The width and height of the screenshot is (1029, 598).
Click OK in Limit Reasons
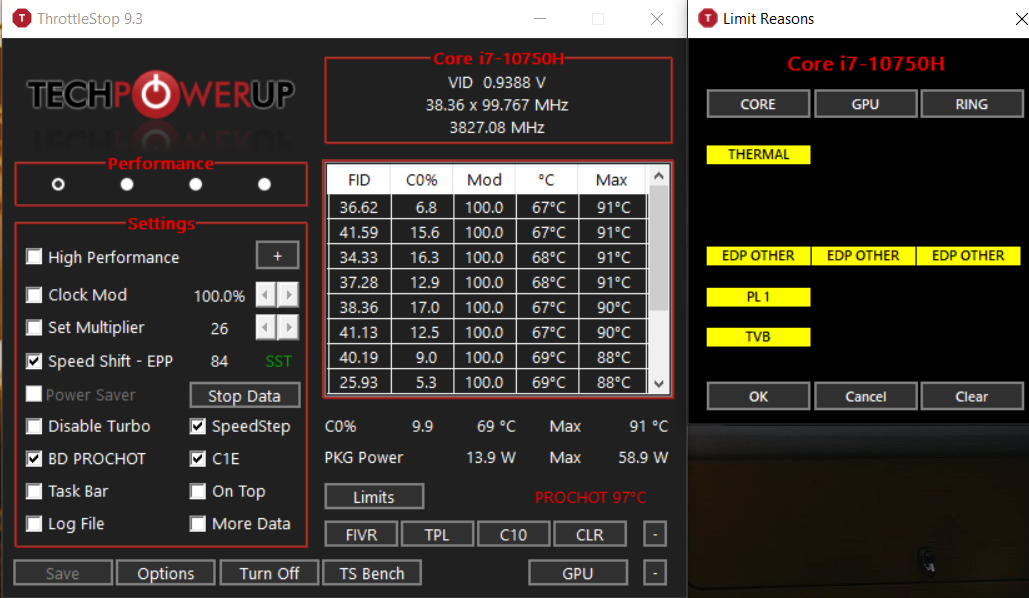pos(758,396)
